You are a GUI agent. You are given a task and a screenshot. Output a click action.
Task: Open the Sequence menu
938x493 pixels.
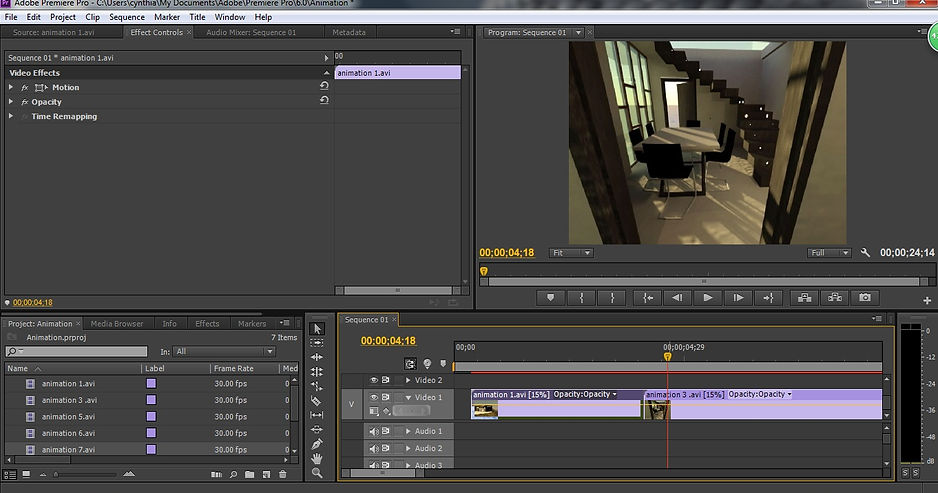(126, 17)
